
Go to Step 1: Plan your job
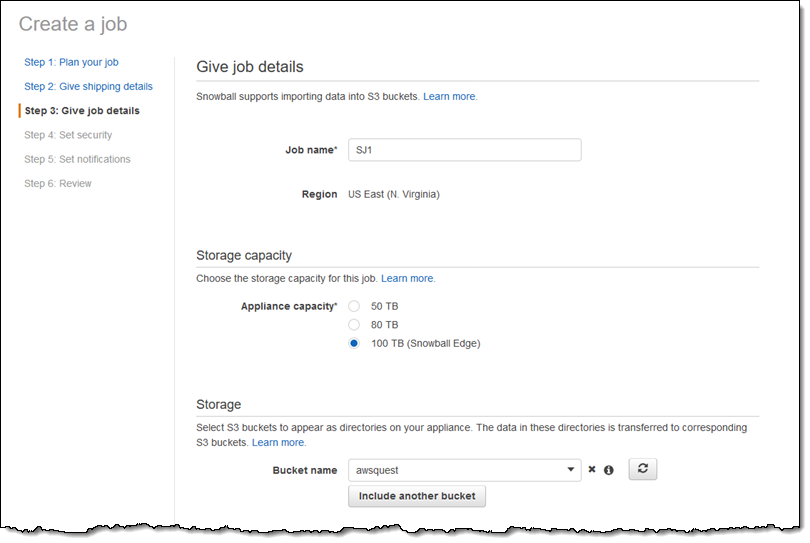(70, 62)
